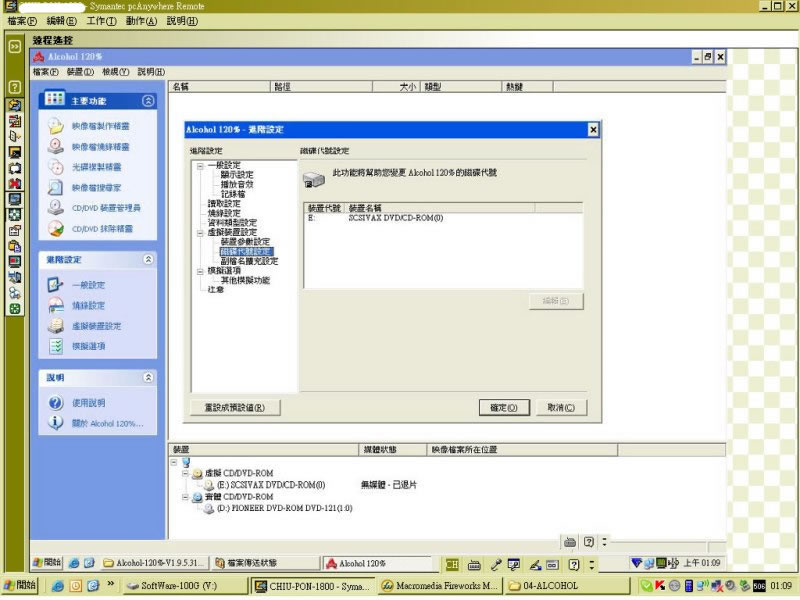Click the question mark icon in the remote language bar
Screen dimensions: 800x600
(x=574, y=564)
